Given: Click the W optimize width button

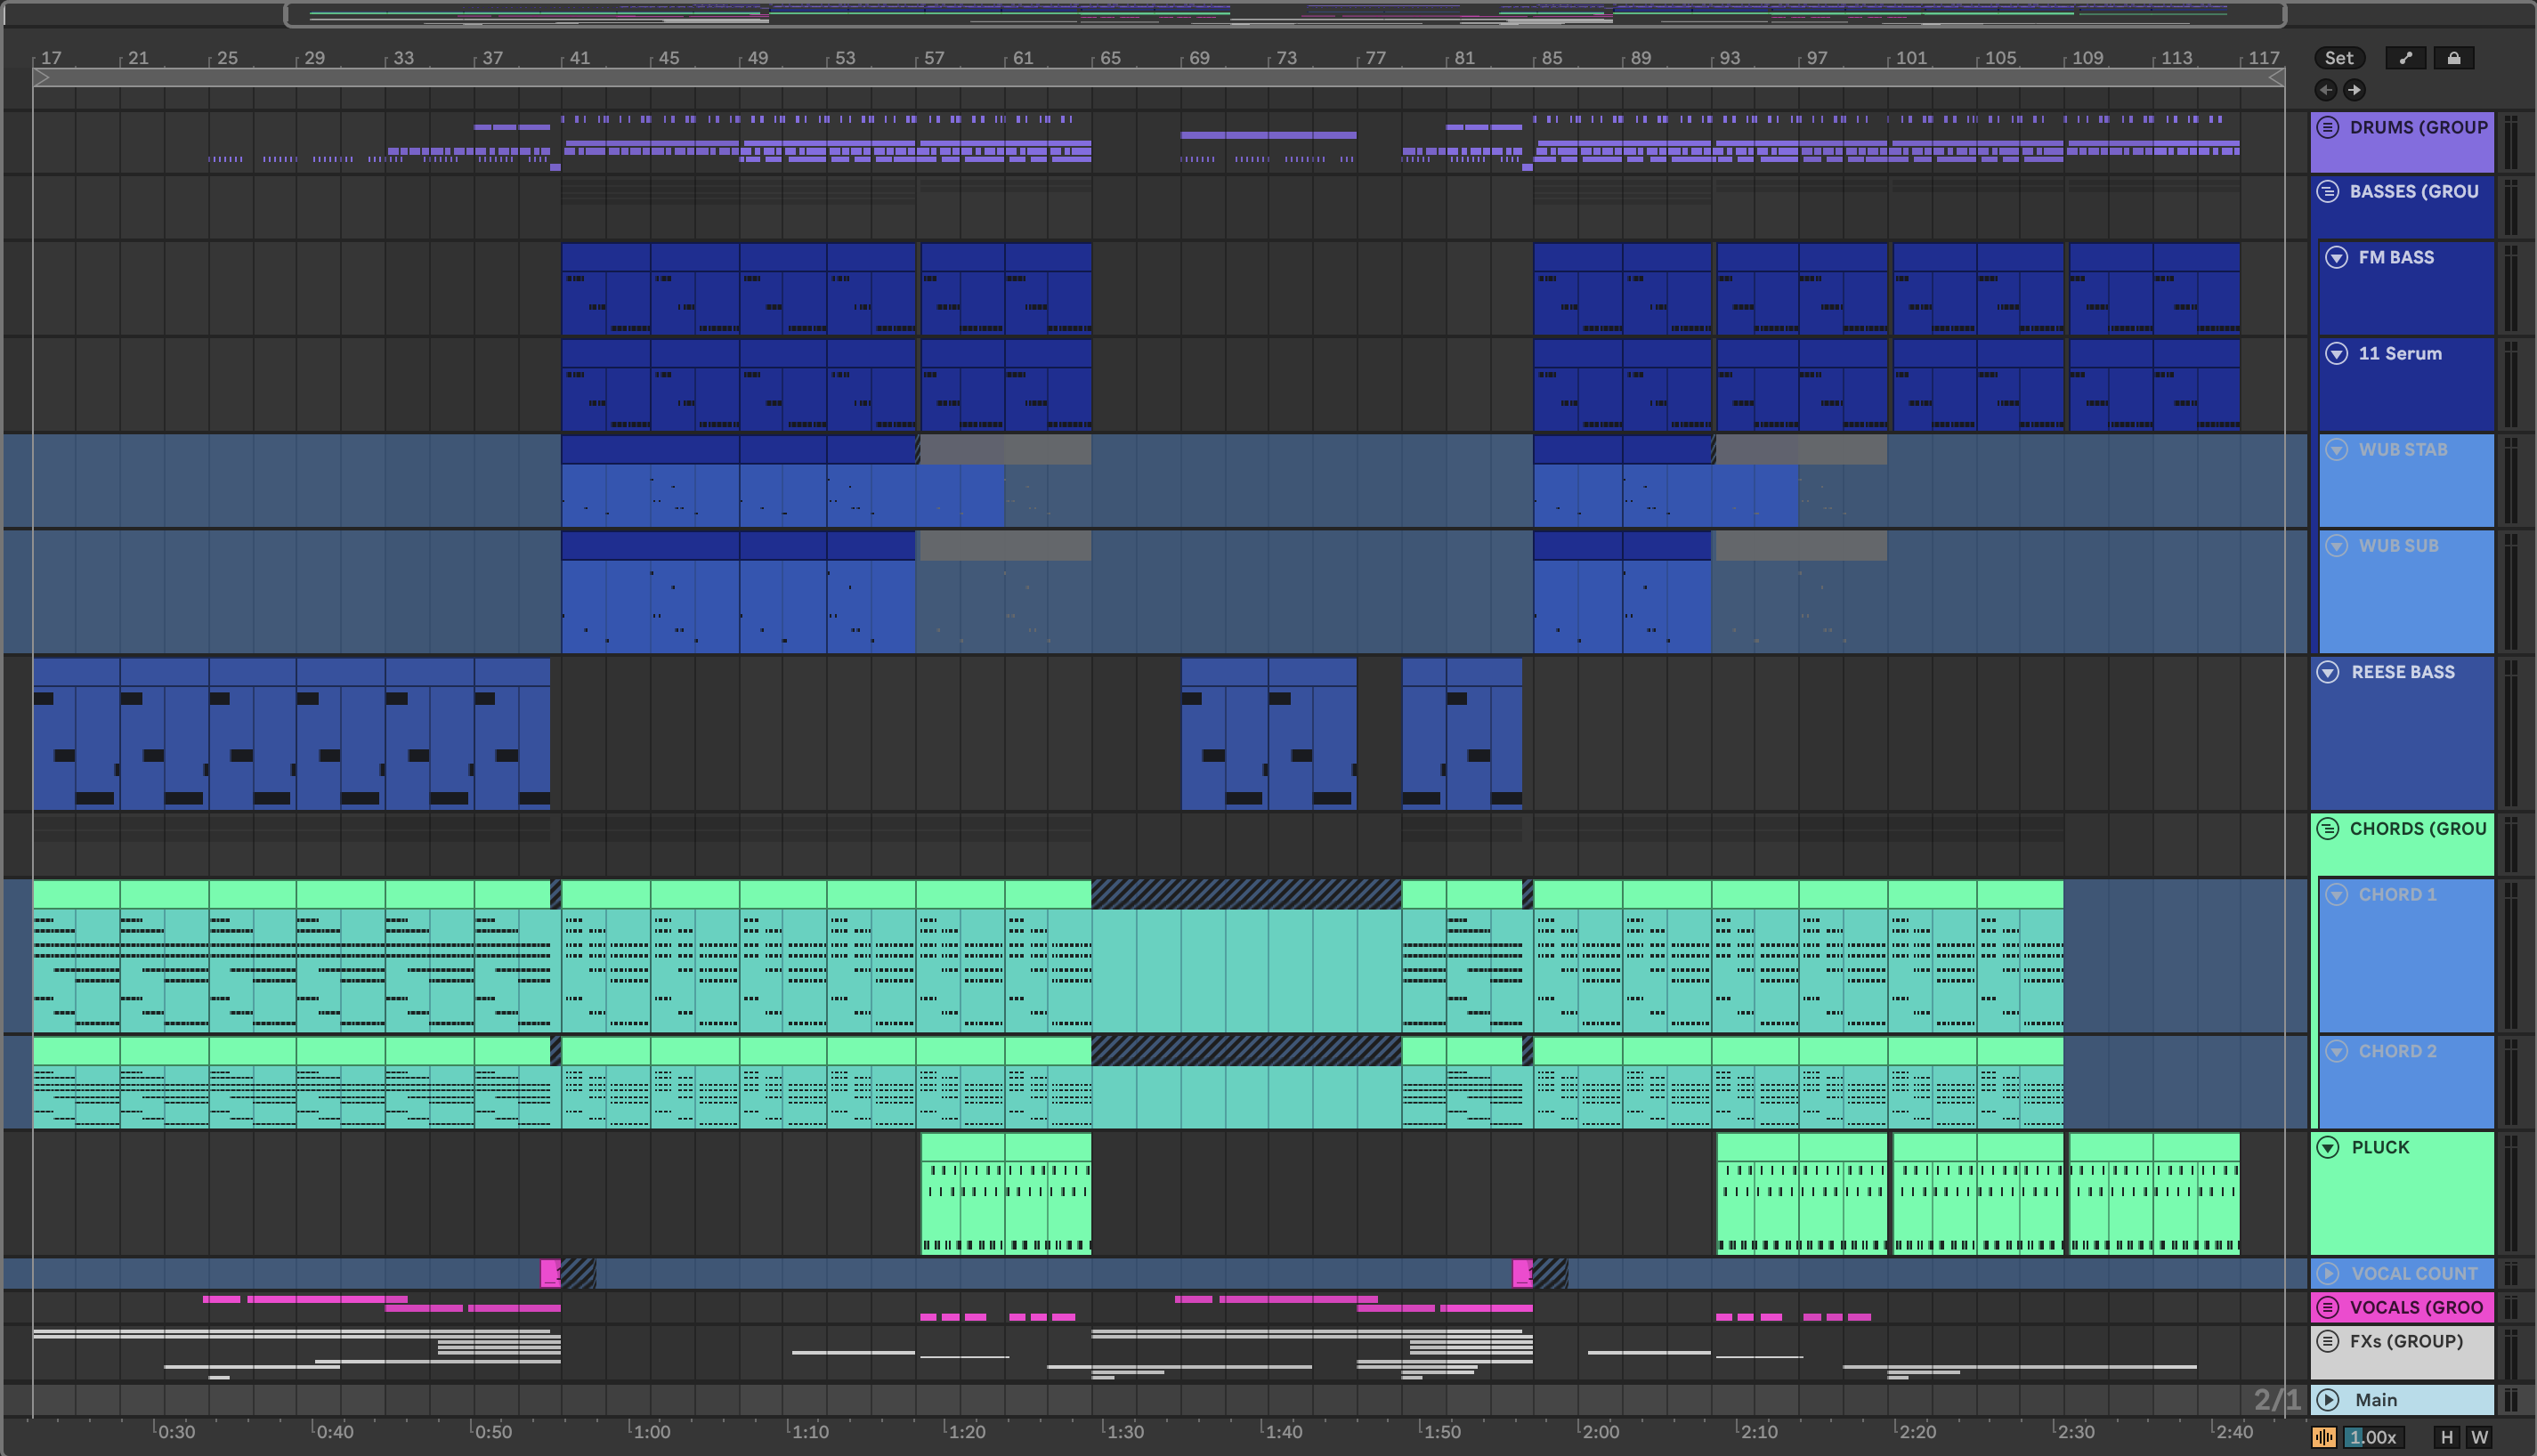Looking at the screenshot, I should pos(2479,1437).
